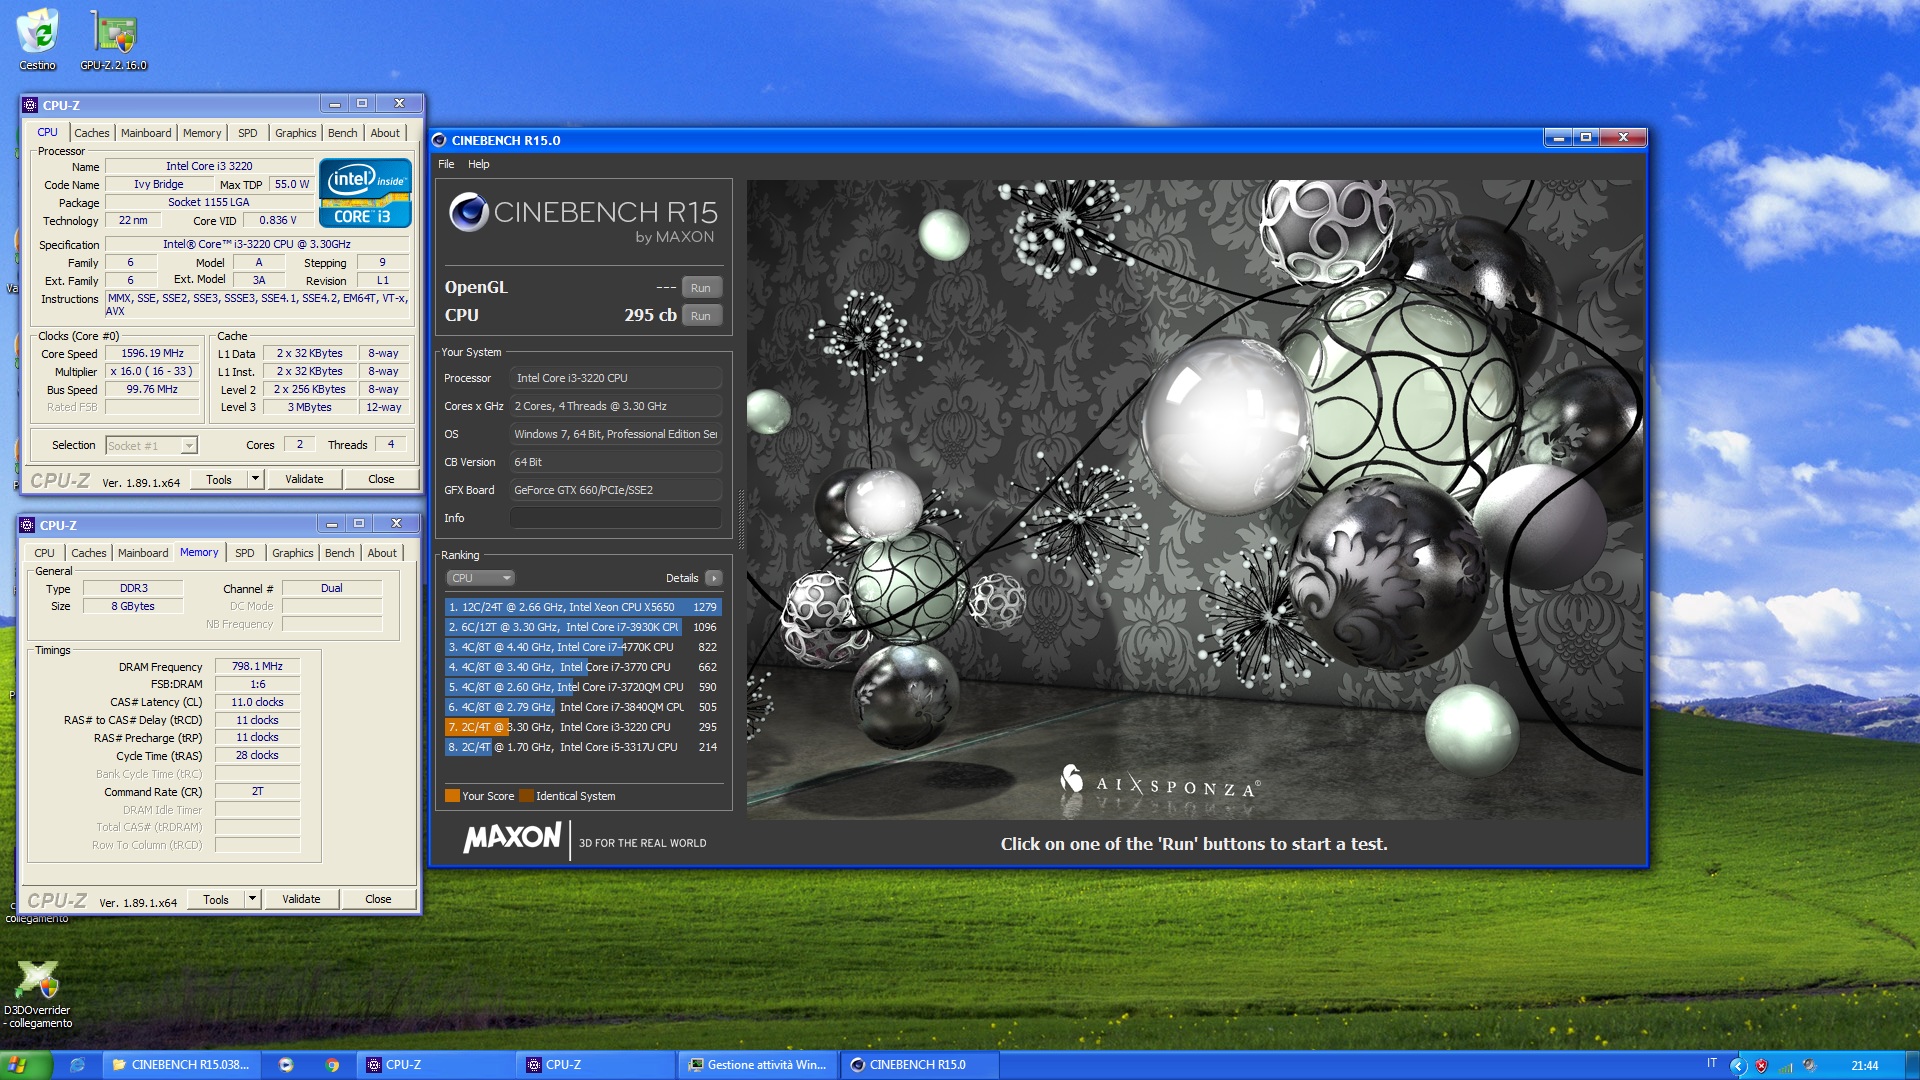Click the Info input field in Your System
Image resolution: width=1920 pixels, height=1080 pixels.
coord(616,518)
